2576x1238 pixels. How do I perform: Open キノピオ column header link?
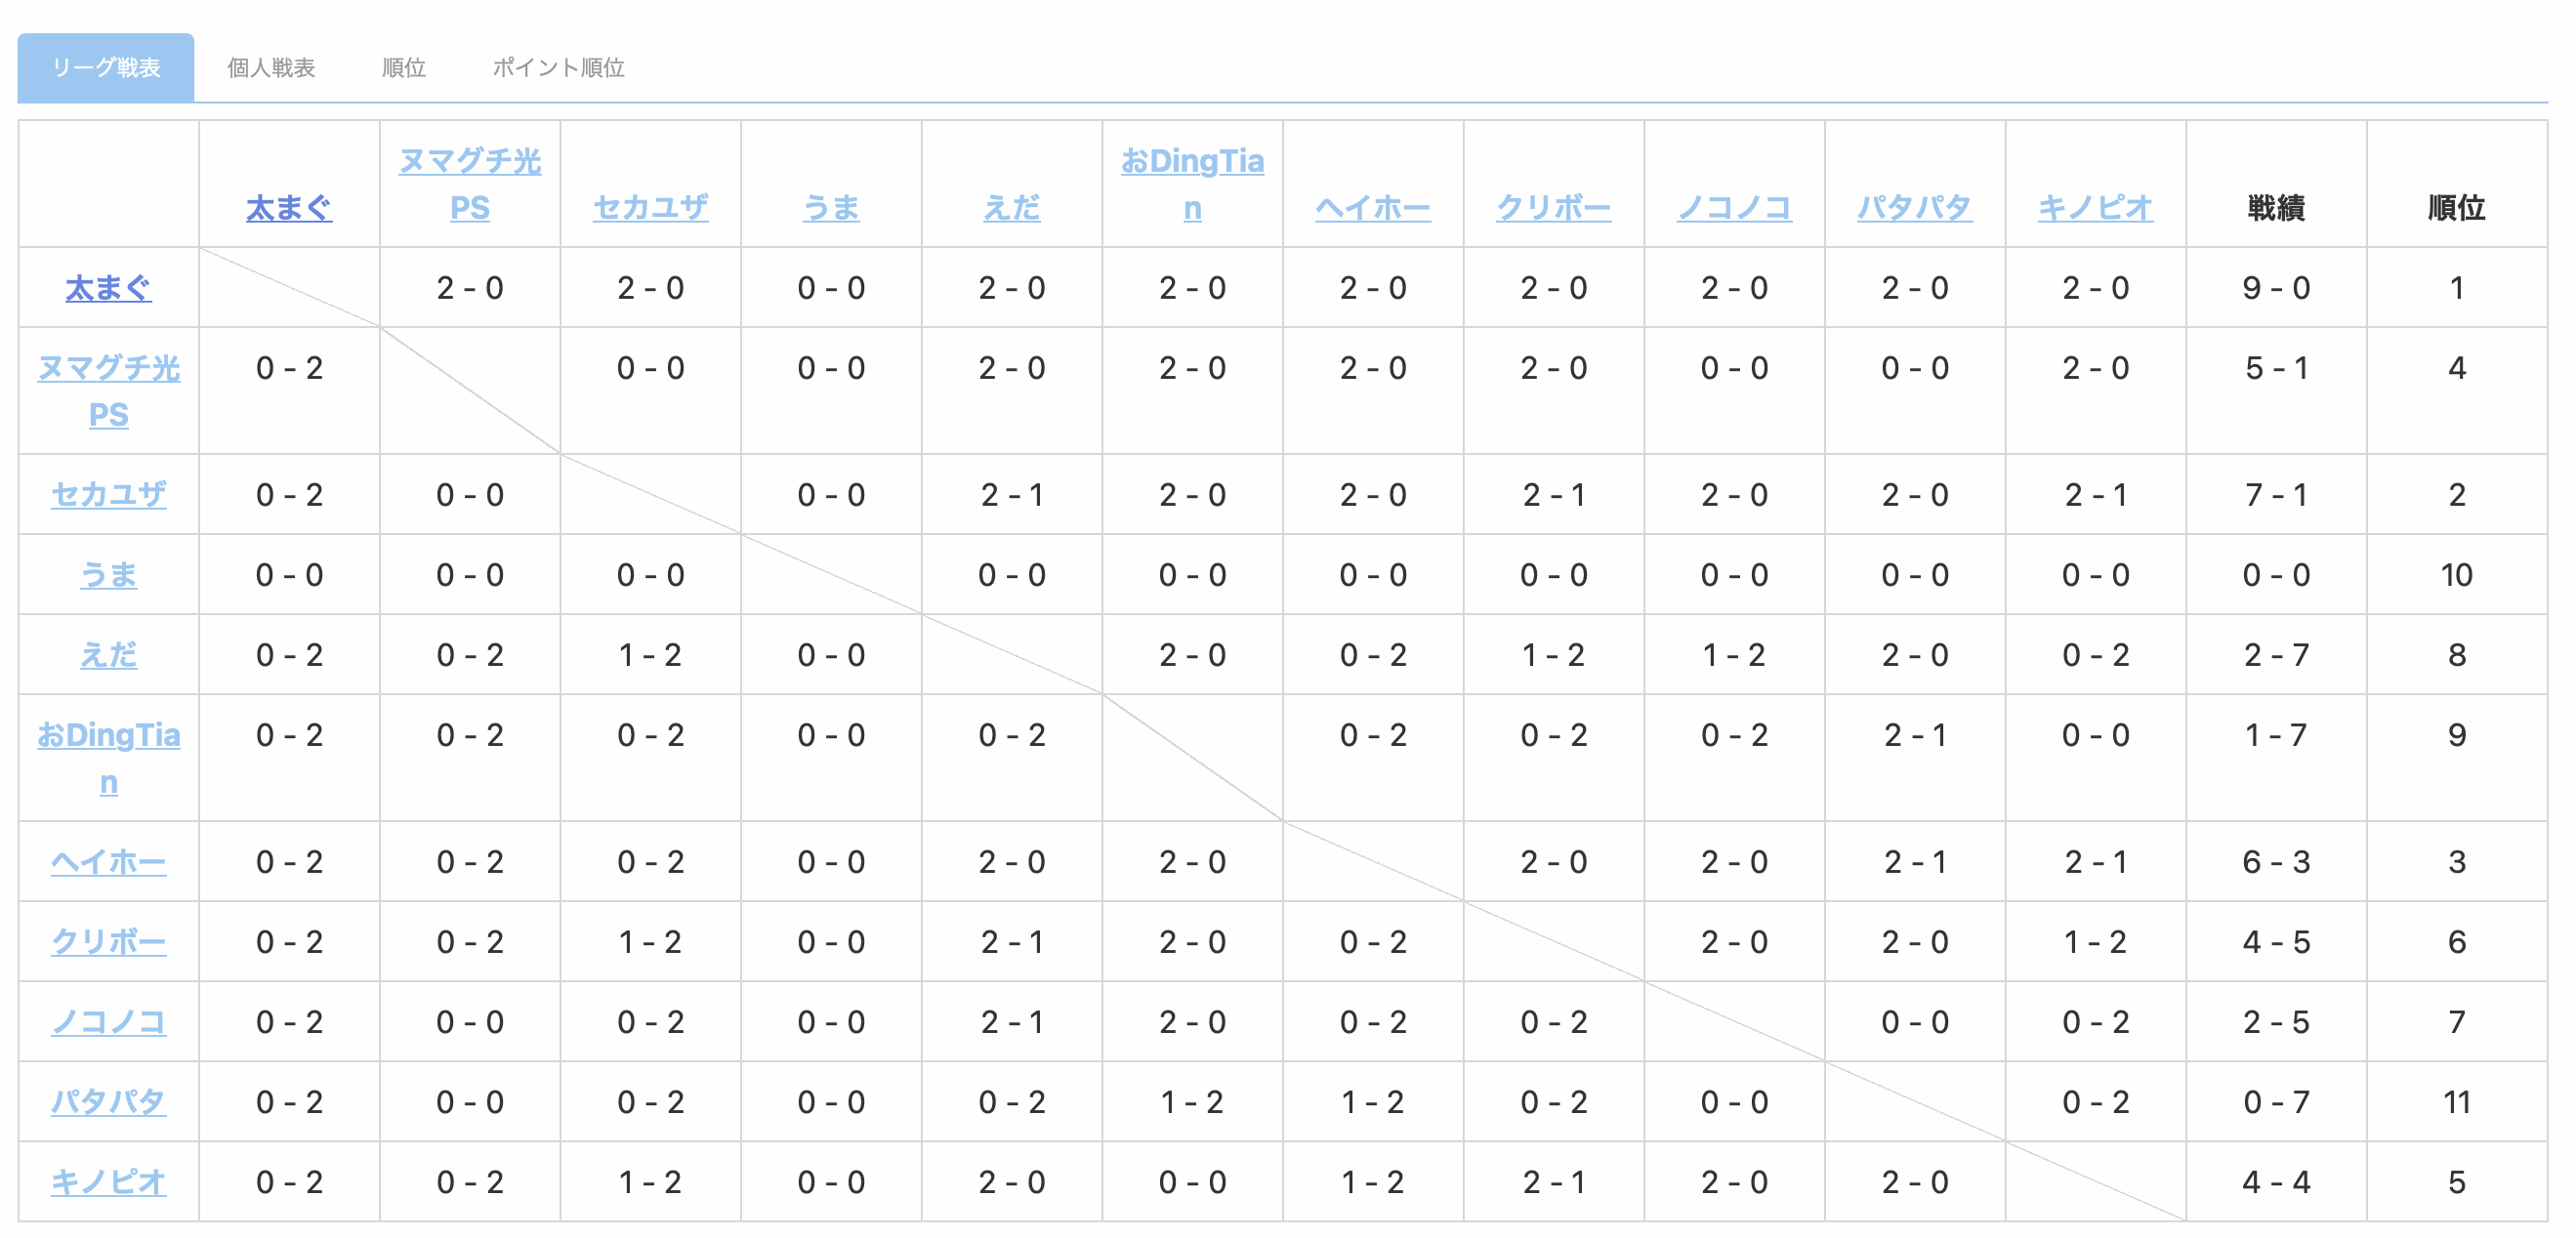(2096, 208)
